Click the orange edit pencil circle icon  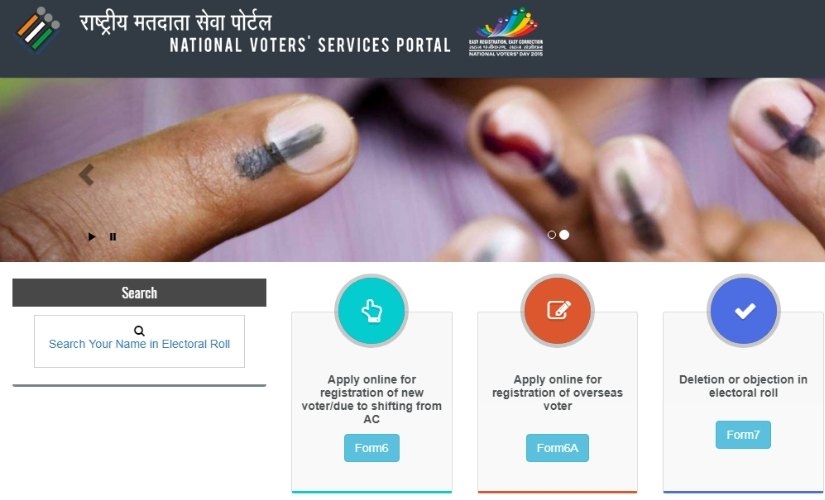click(x=558, y=311)
